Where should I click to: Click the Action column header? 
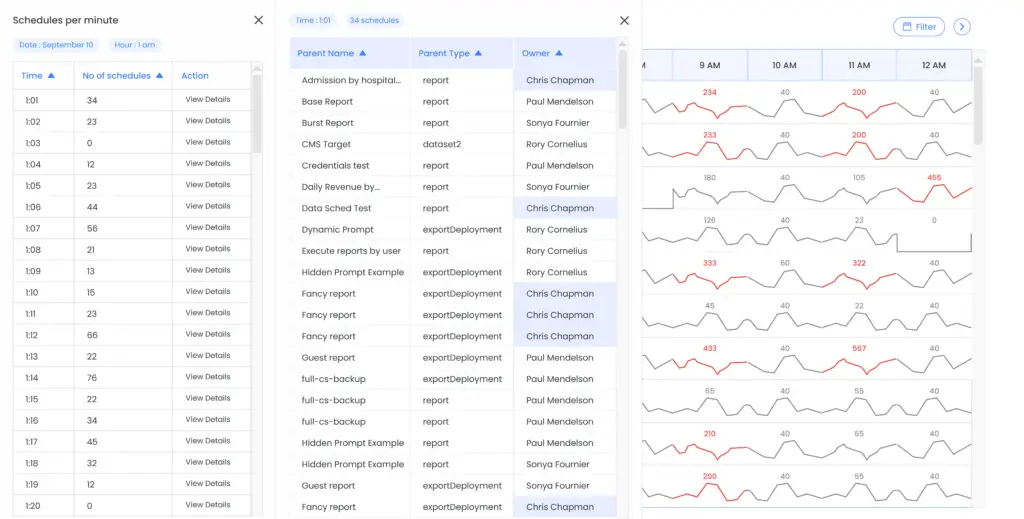click(x=195, y=76)
